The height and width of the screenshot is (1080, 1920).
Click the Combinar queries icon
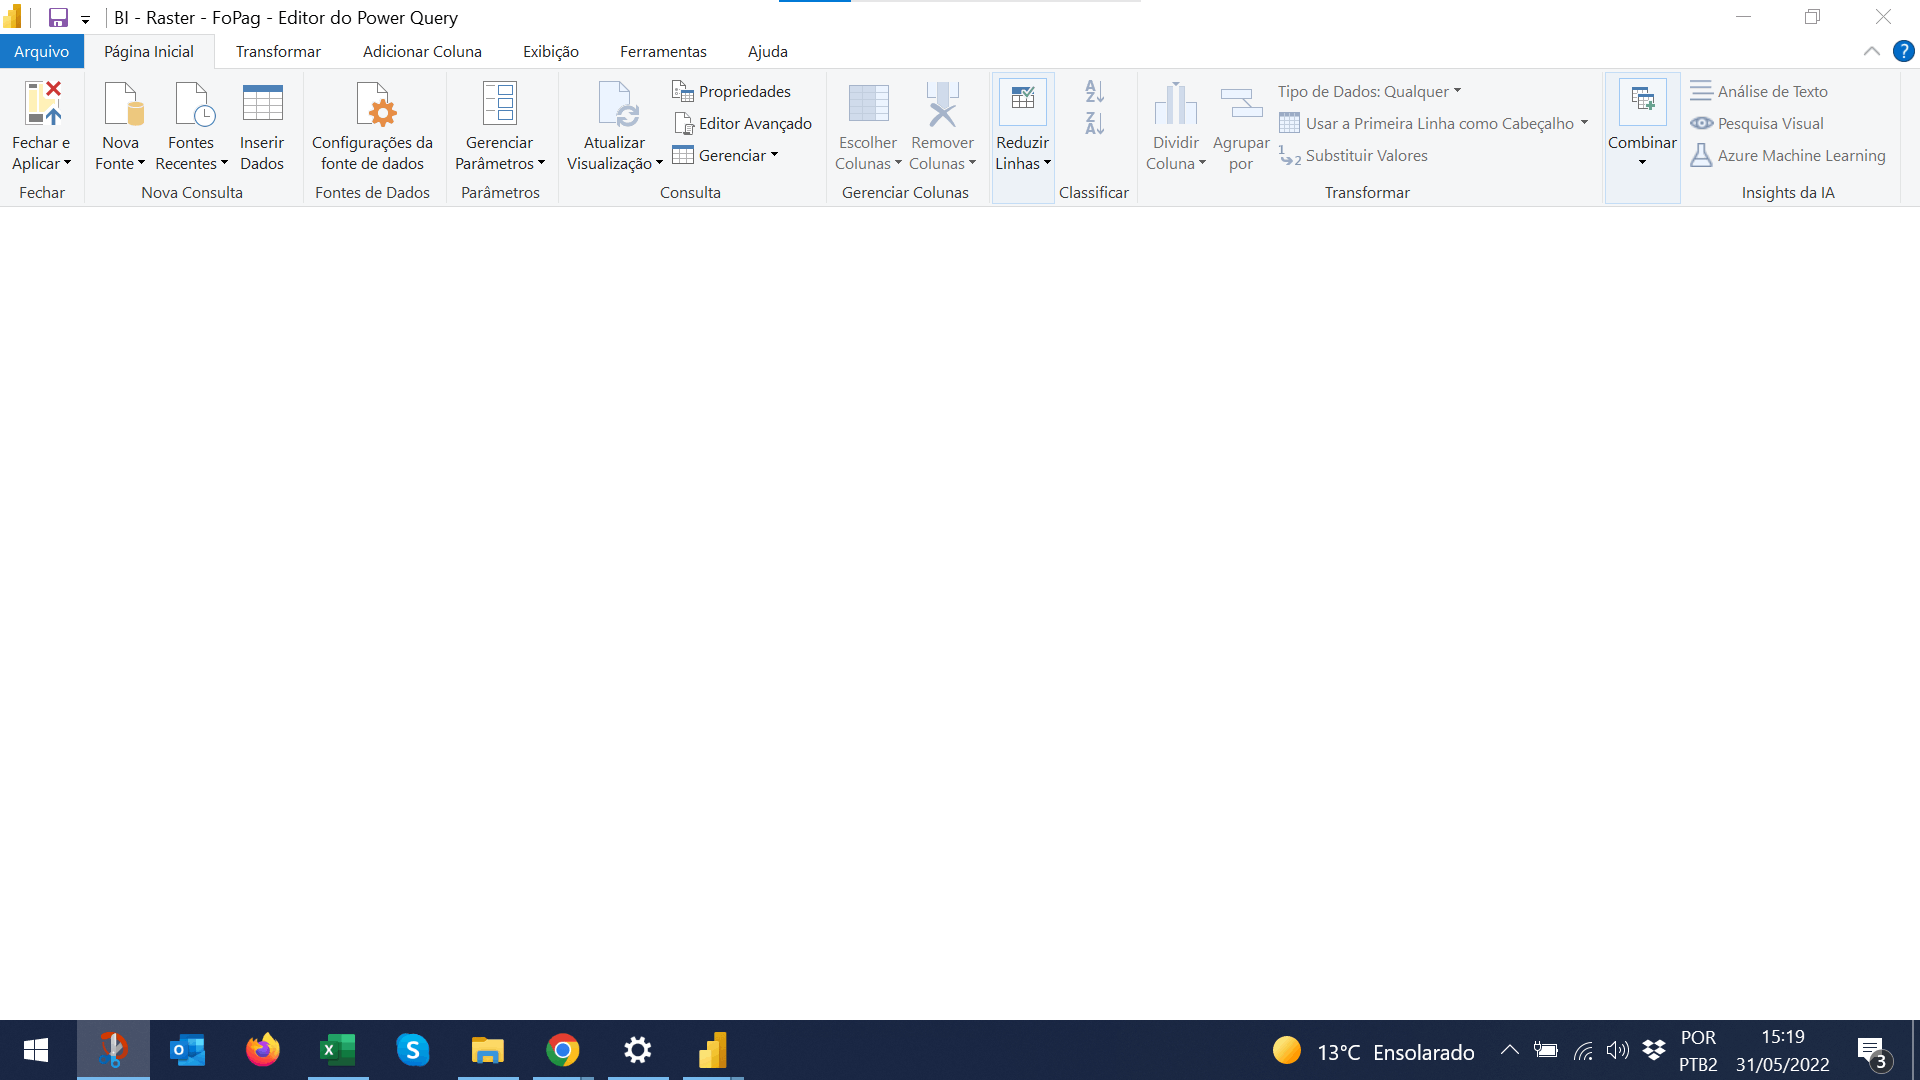tap(1642, 101)
